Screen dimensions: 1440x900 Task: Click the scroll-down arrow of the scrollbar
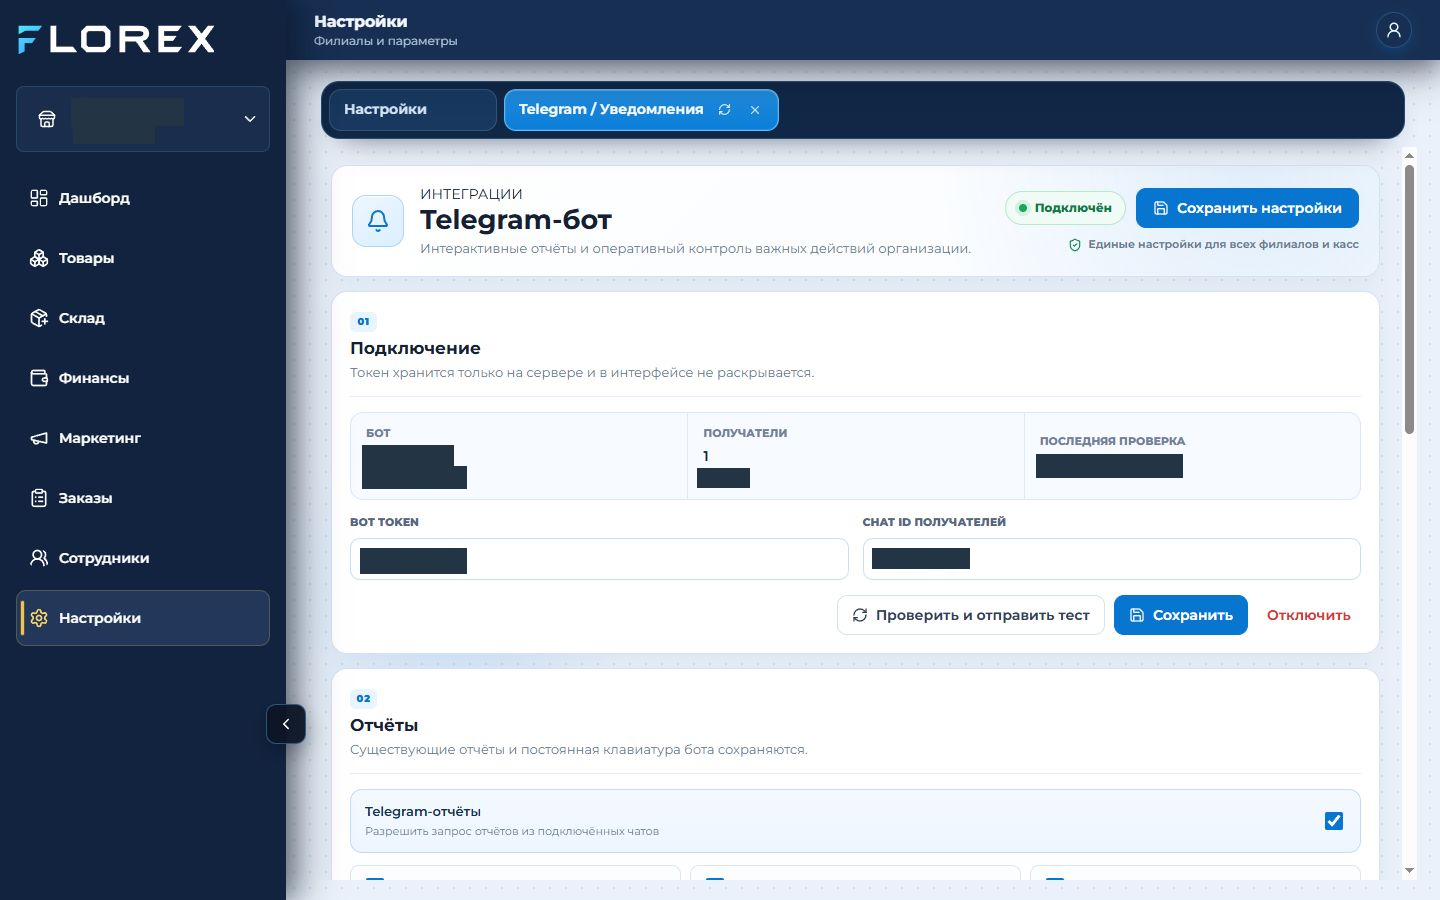(1409, 871)
